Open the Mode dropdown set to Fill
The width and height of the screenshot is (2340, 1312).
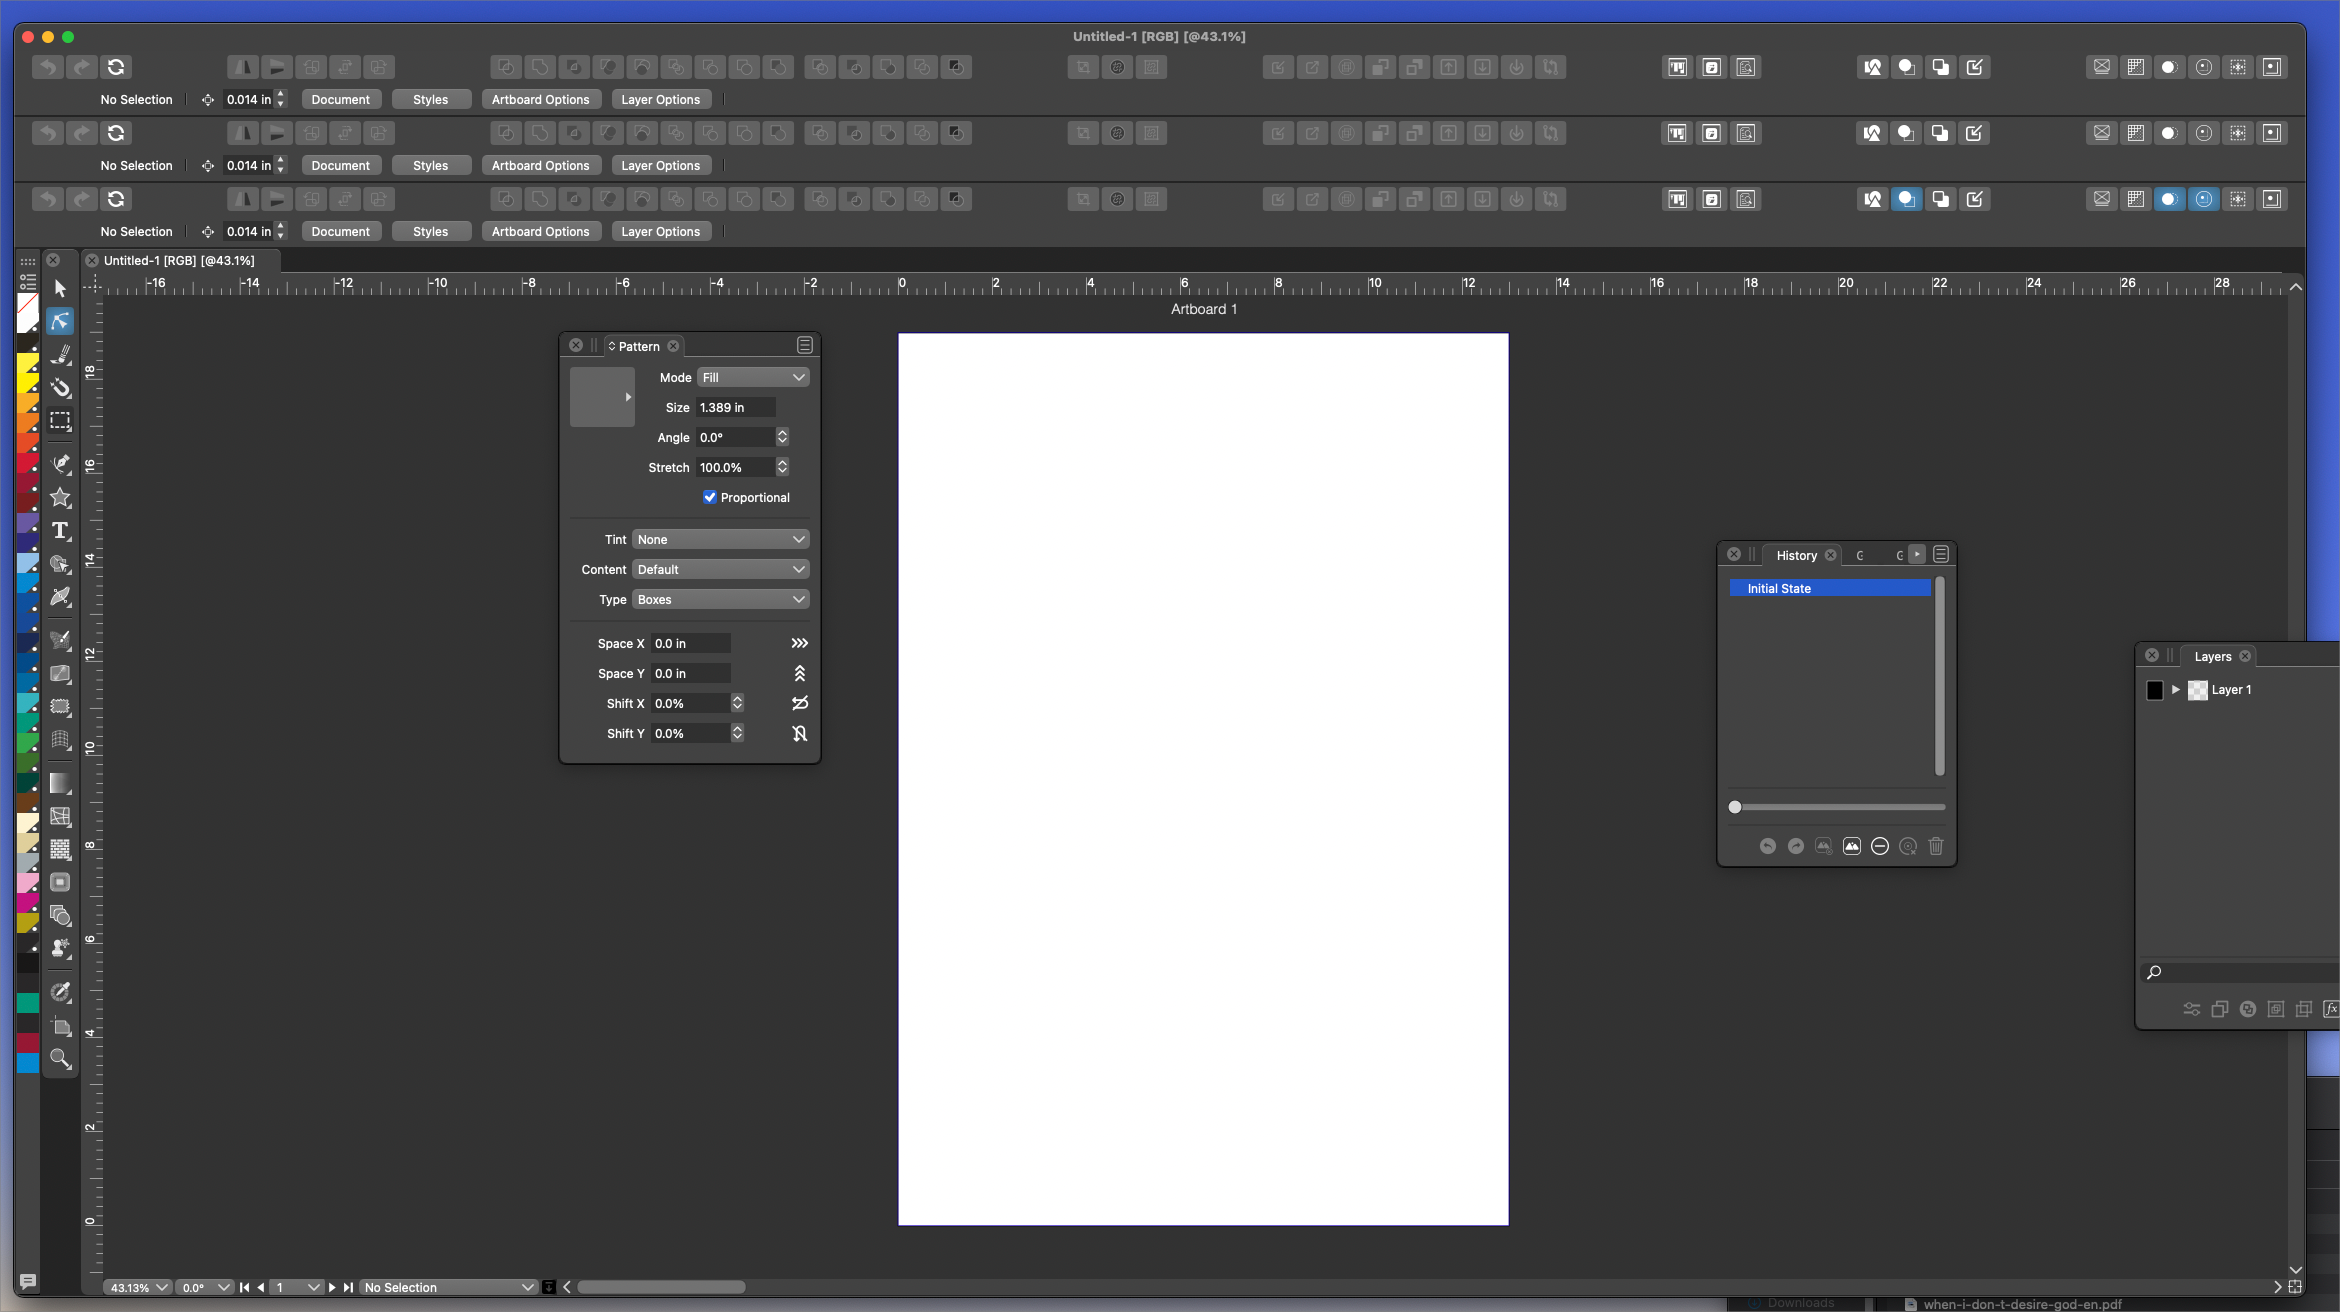pyautogui.click(x=752, y=377)
